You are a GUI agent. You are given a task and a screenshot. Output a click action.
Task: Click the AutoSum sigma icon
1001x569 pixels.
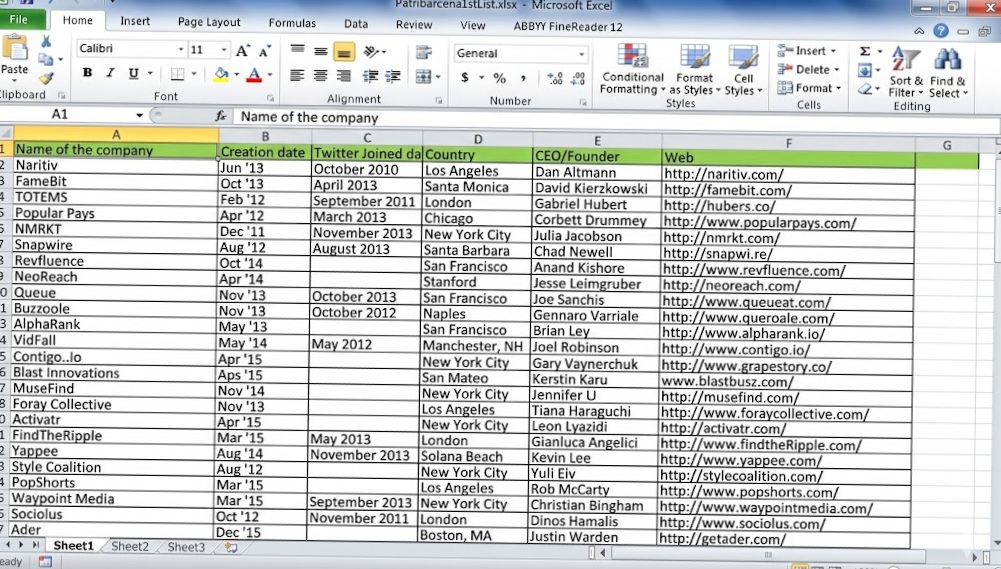click(865, 51)
